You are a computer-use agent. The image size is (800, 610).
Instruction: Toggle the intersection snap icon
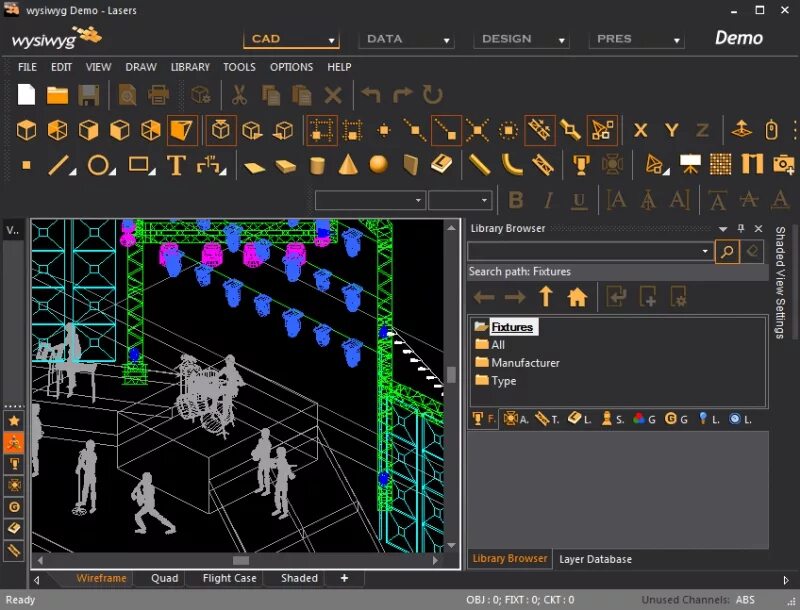tap(478, 131)
